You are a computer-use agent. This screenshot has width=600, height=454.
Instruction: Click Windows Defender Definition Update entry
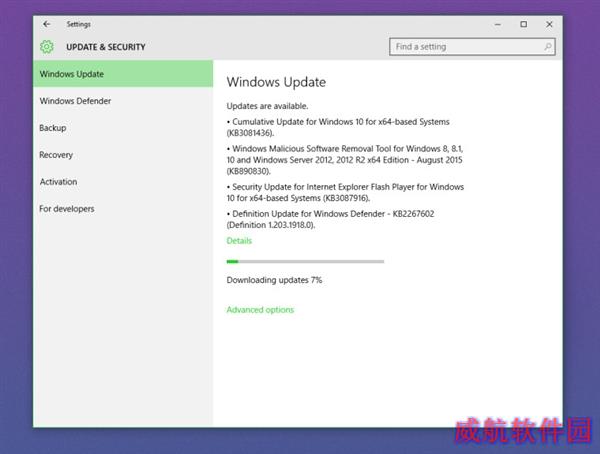(x=331, y=219)
